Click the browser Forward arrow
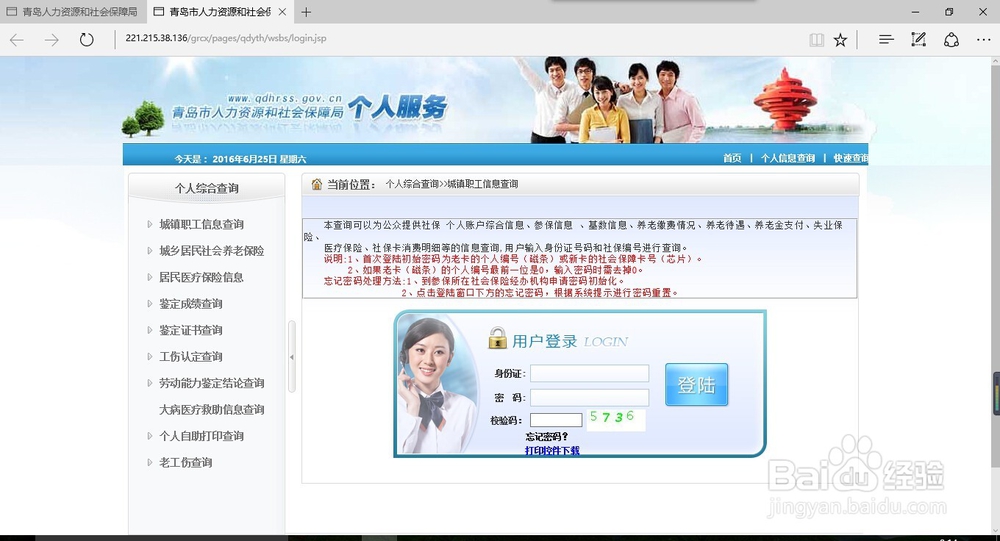1000x541 pixels. point(52,40)
